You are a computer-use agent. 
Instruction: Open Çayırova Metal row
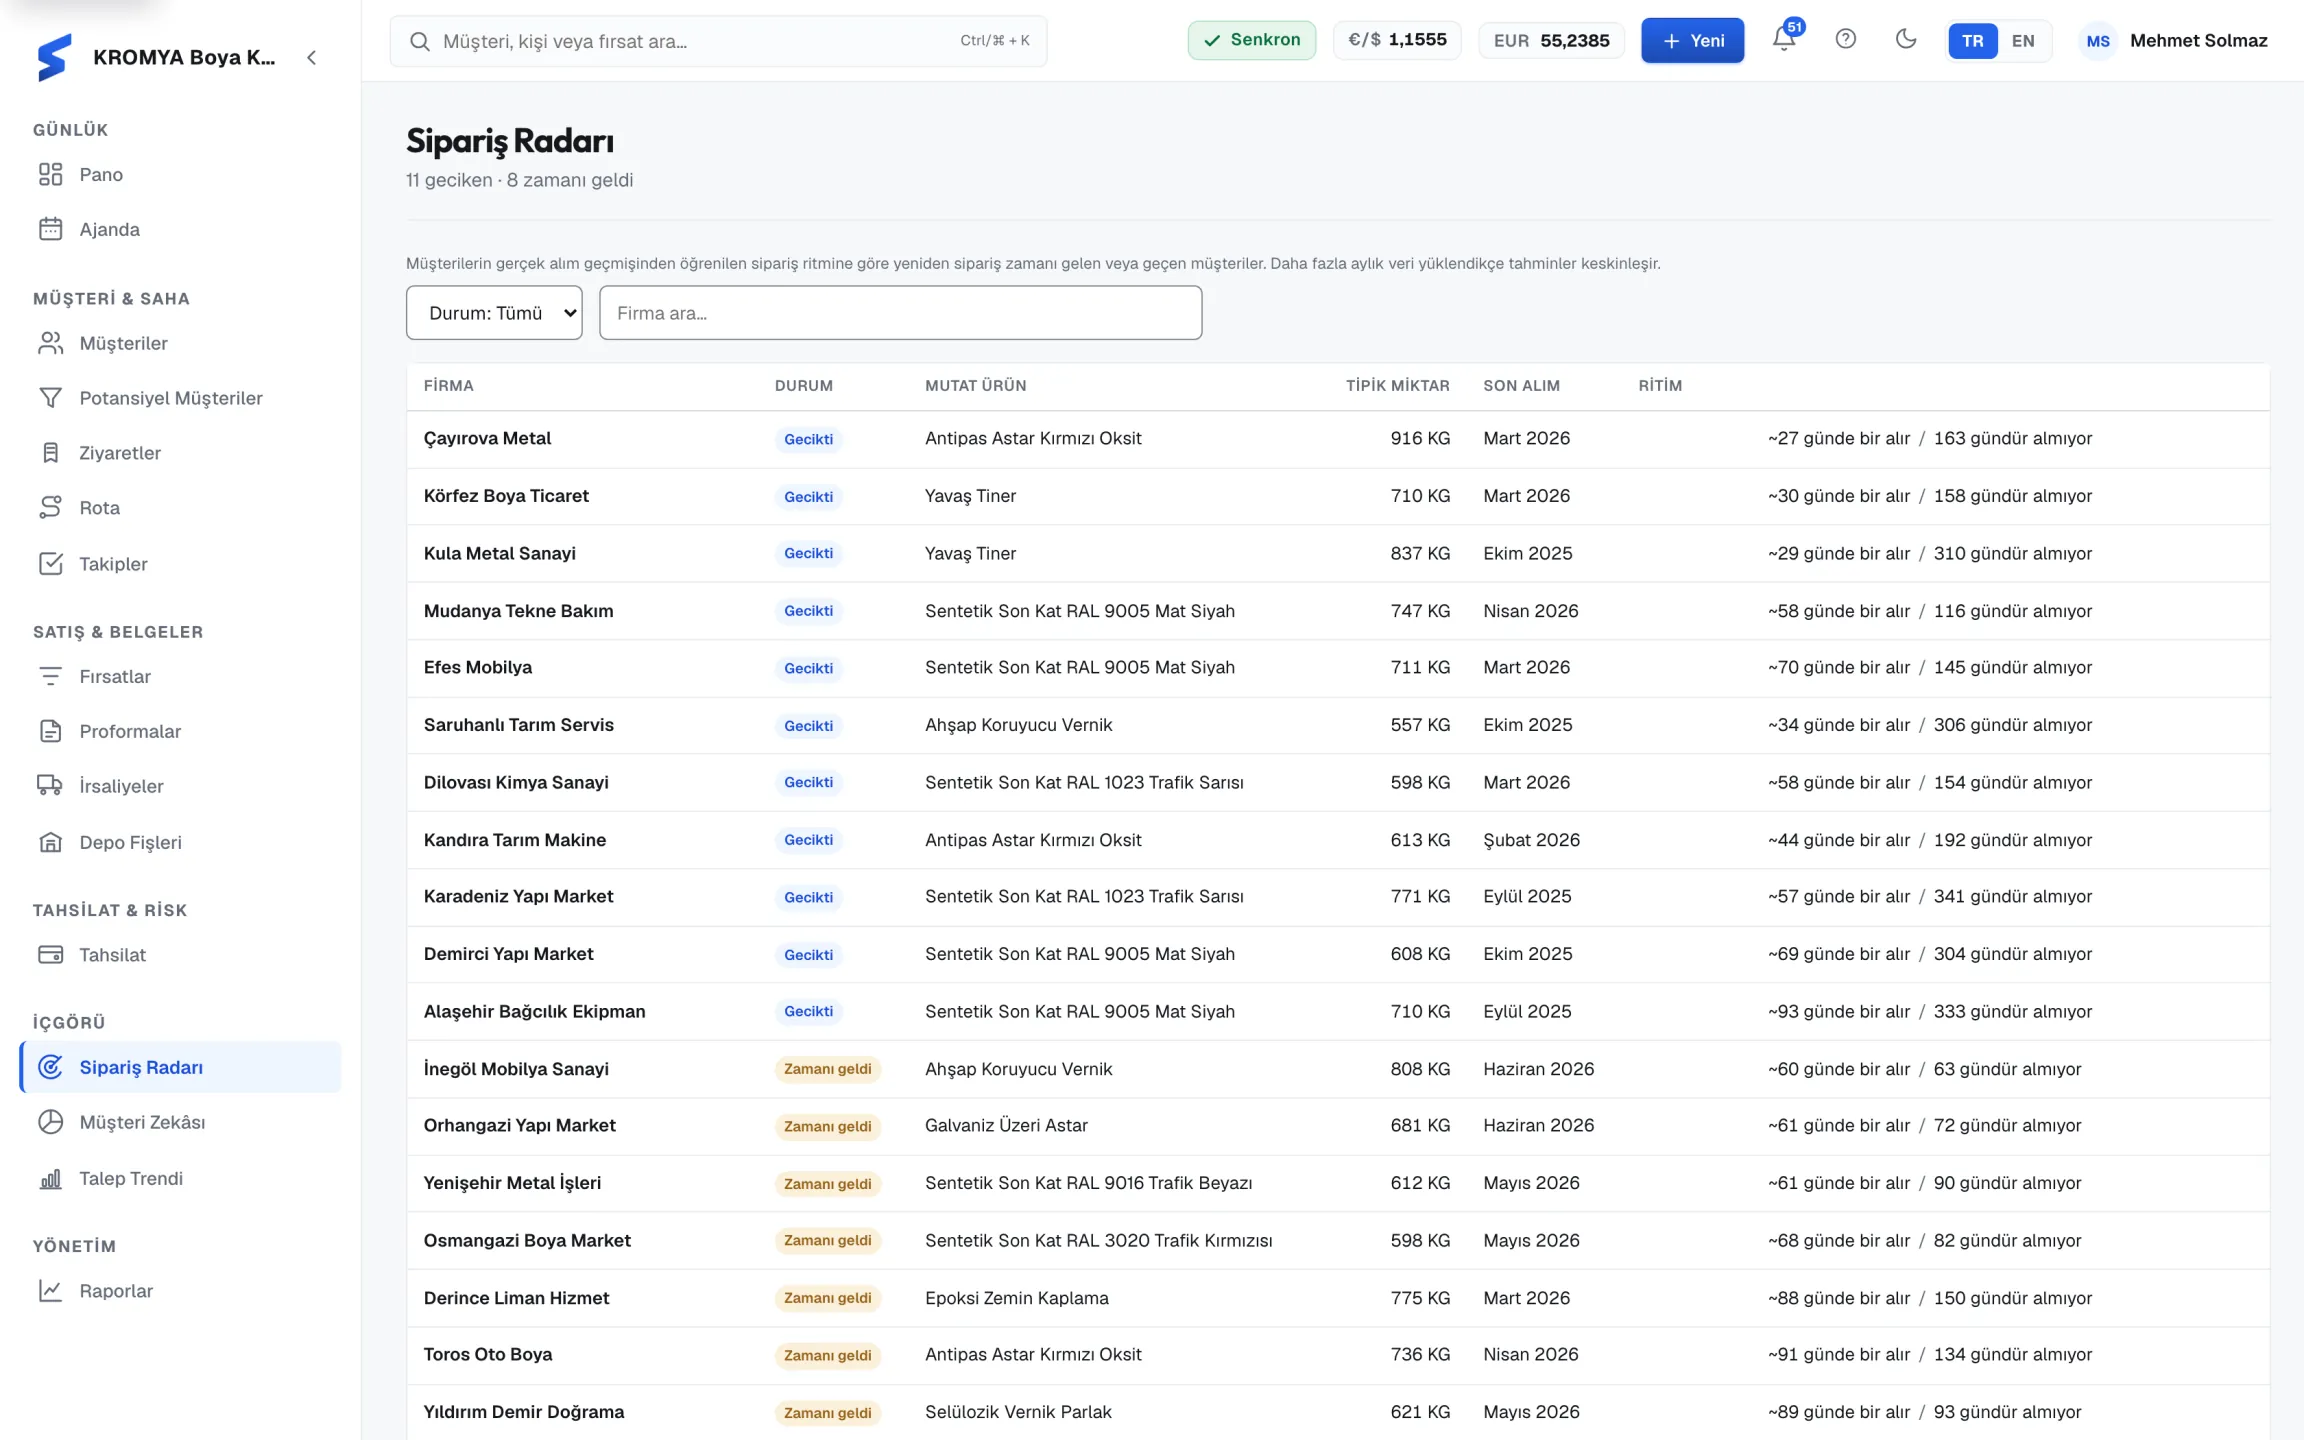click(1338, 439)
